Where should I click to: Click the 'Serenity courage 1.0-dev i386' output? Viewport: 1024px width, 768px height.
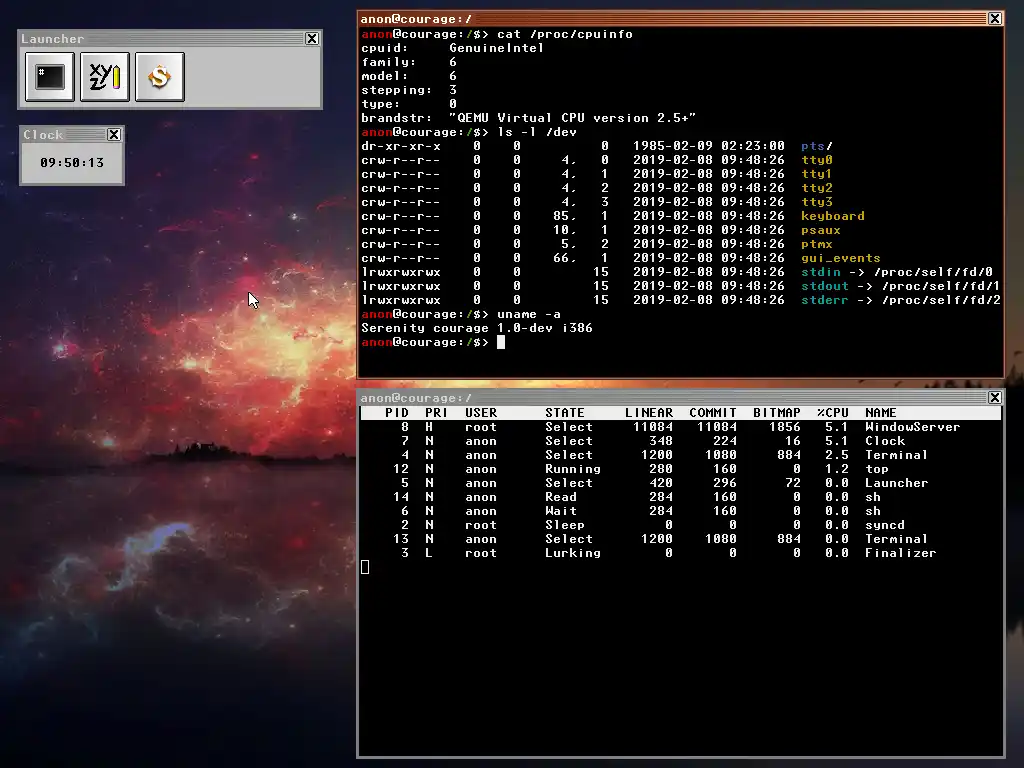click(477, 328)
